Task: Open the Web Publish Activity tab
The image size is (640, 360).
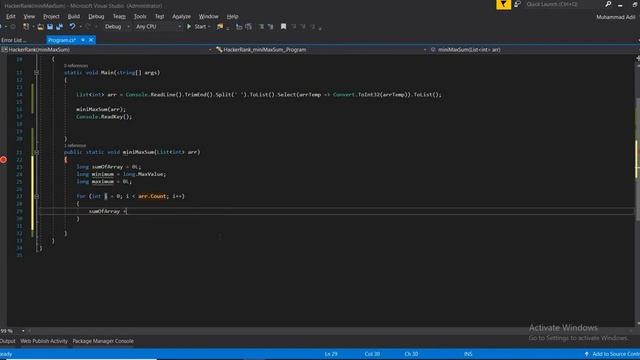Action: 44,341
